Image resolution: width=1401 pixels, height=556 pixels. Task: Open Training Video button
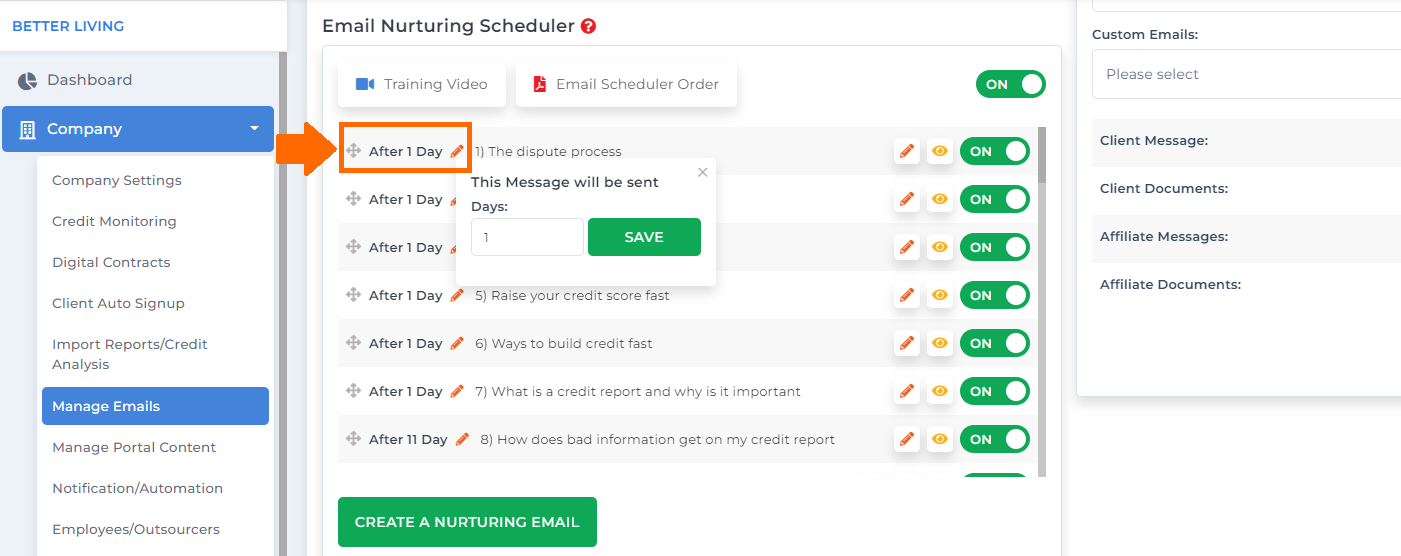[x=421, y=84]
